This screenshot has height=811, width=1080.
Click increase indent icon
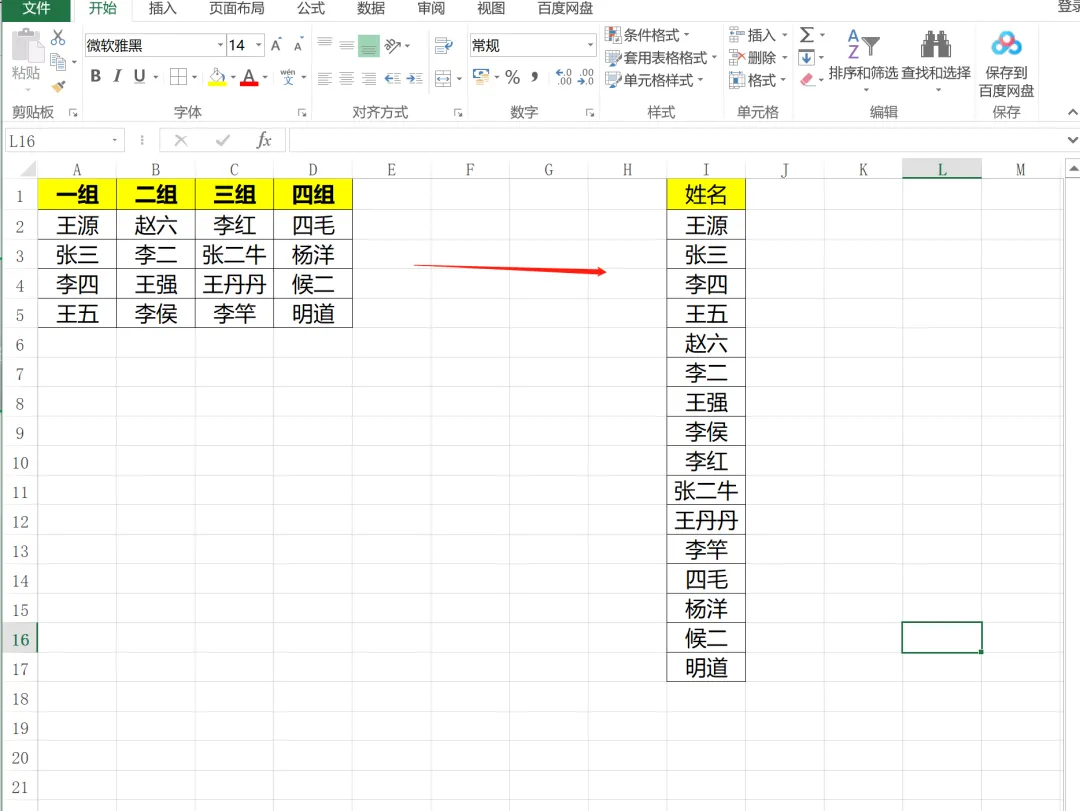(x=415, y=78)
